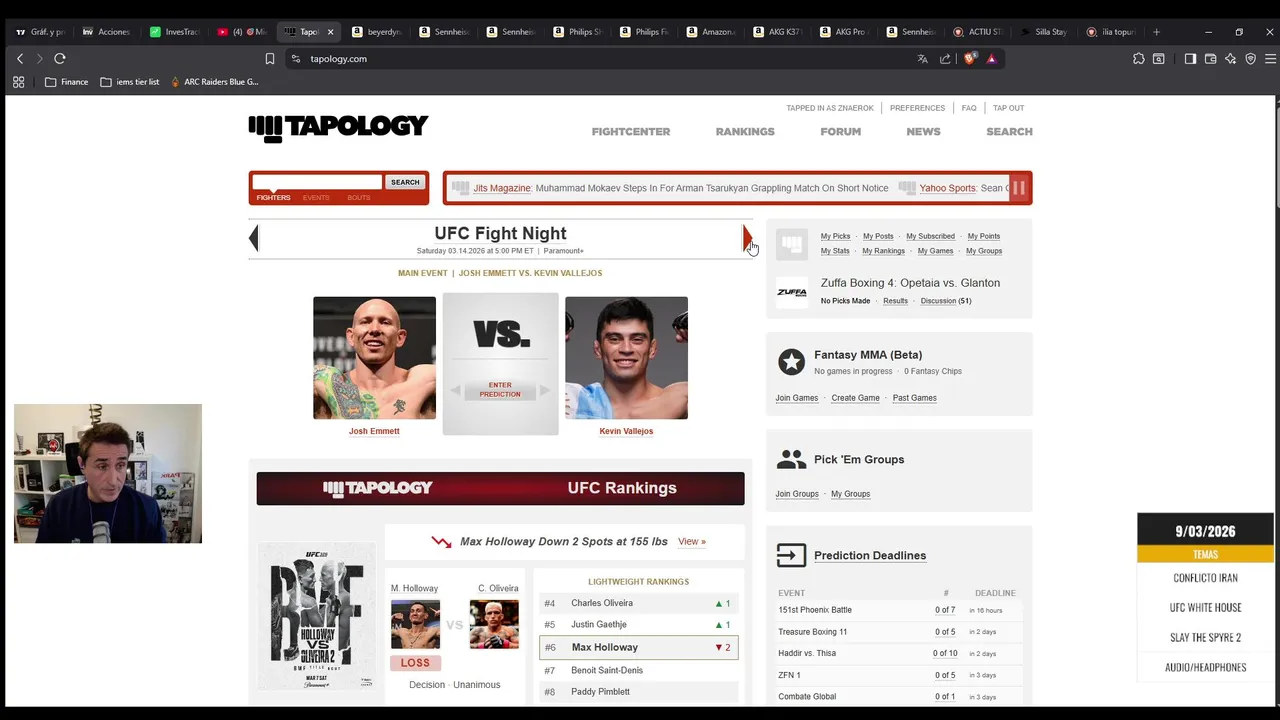Open FORUM in site navigation

click(841, 132)
